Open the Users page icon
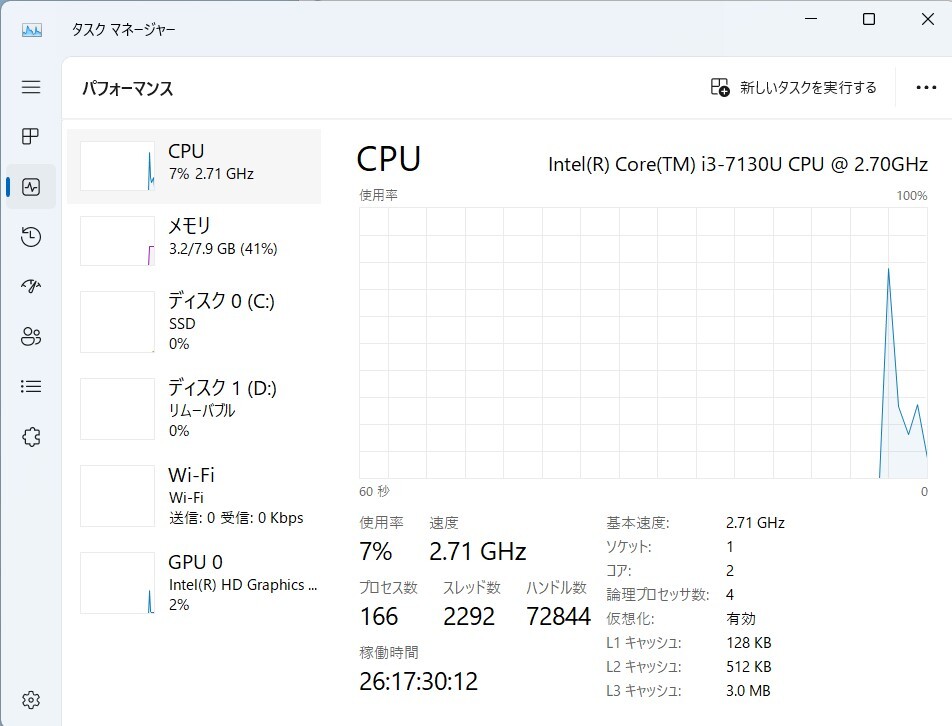The image size is (952, 726). [x=31, y=336]
